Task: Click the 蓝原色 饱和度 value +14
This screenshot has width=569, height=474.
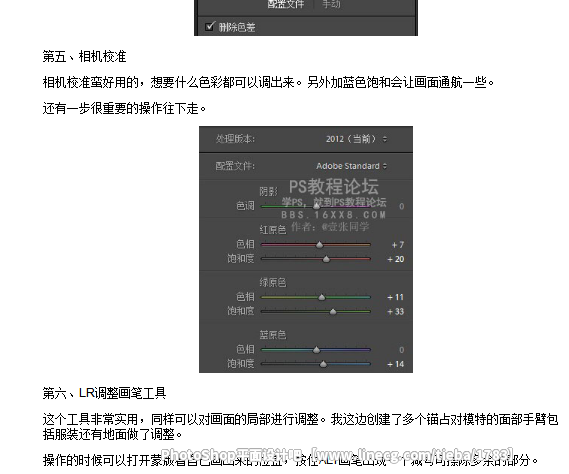Action: [x=396, y=364]
